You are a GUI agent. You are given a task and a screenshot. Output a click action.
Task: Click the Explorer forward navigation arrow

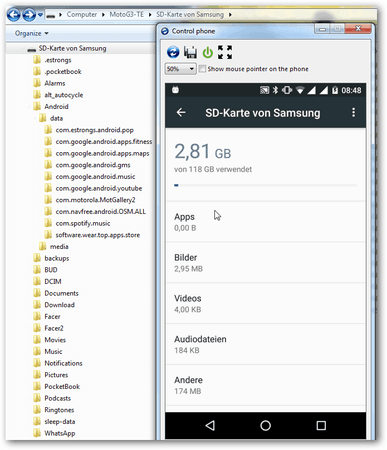pyautogui.click(x=29, y=15)
